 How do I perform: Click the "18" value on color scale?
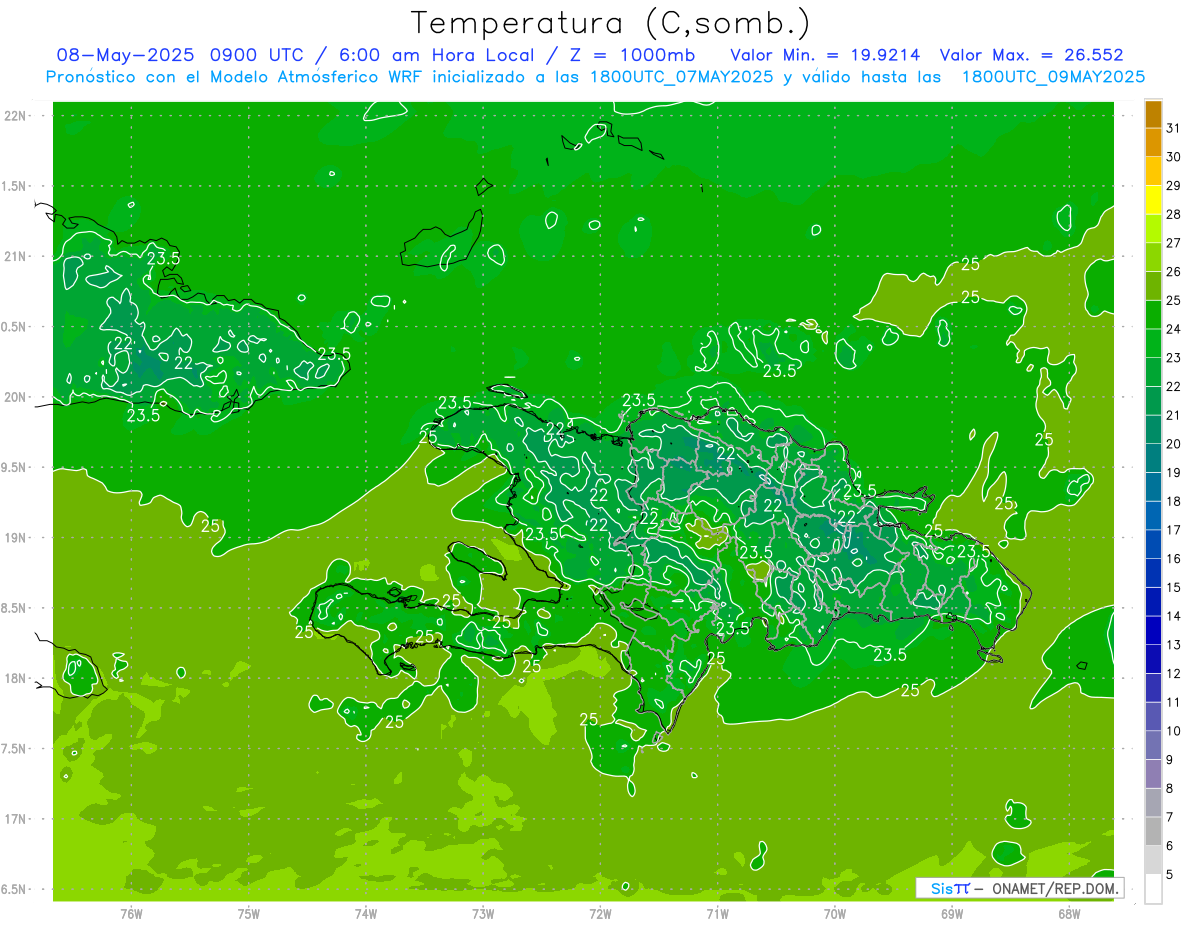coord(1174,501)
